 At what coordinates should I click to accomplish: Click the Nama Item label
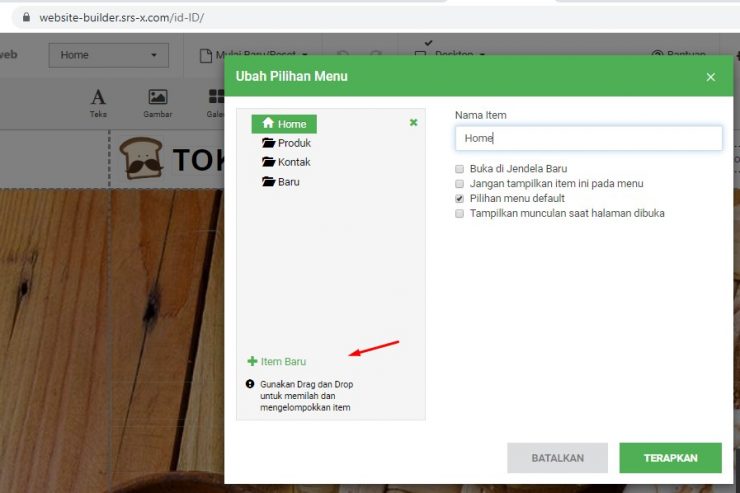coord(480,115)
